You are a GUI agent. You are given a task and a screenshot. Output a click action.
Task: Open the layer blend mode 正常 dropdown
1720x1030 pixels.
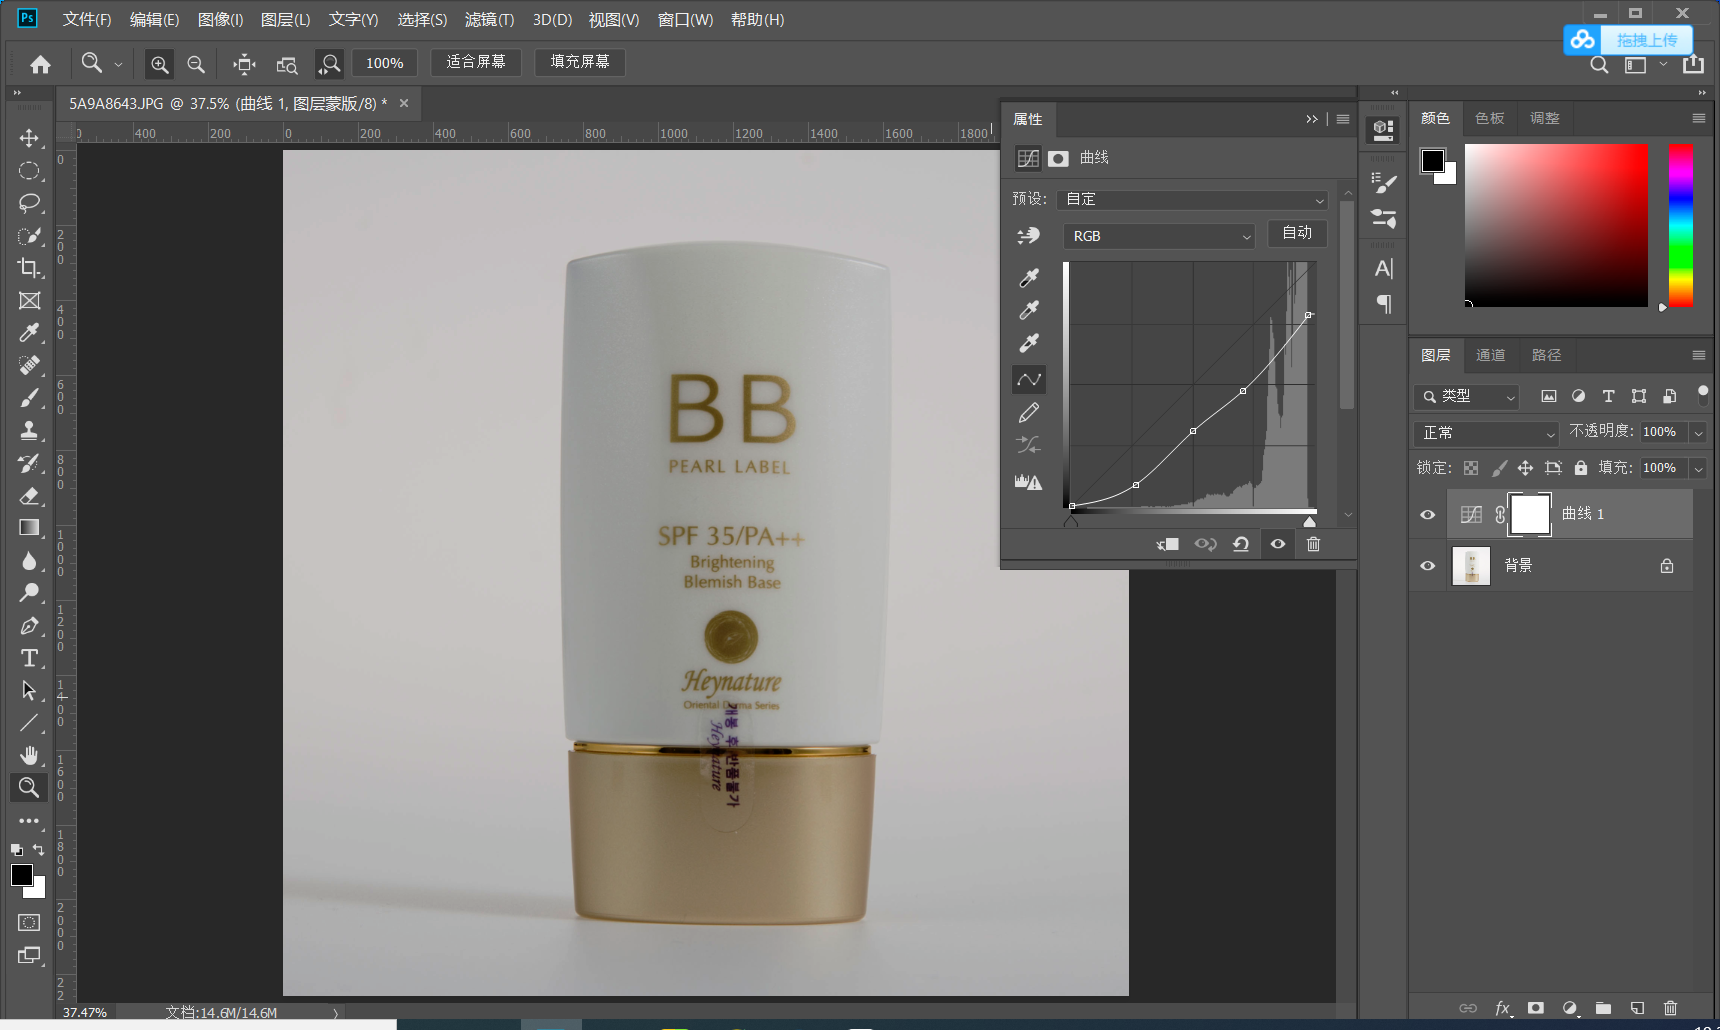click(1487, 433)
